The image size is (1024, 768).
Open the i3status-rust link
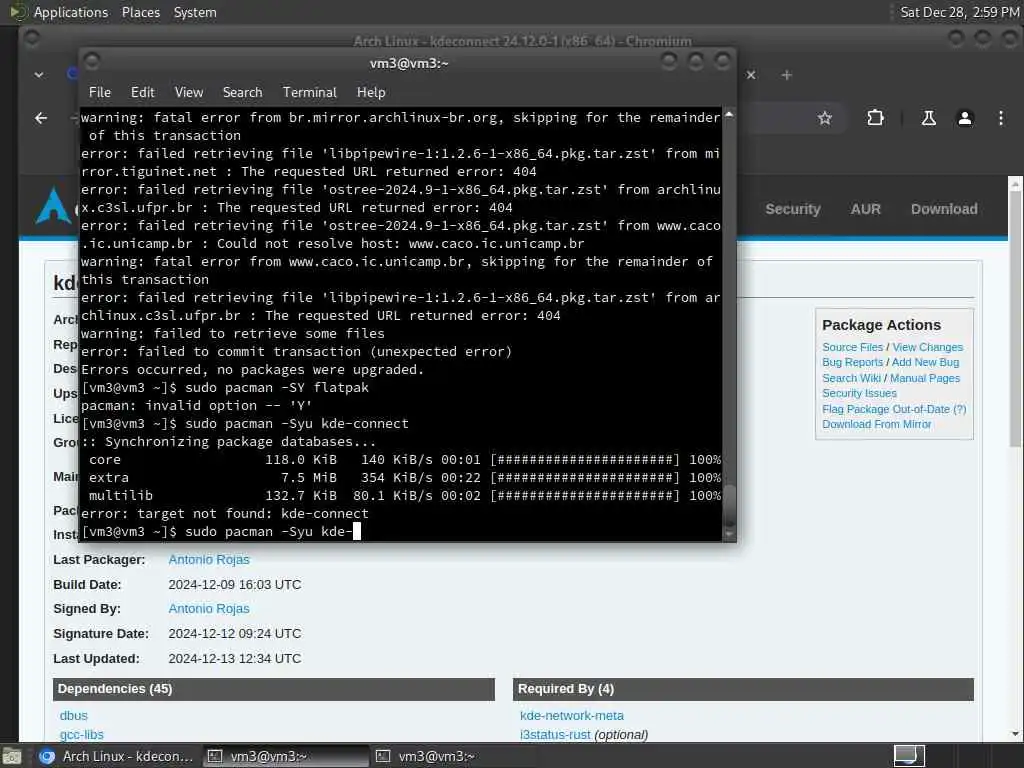(x=555, y=735)
